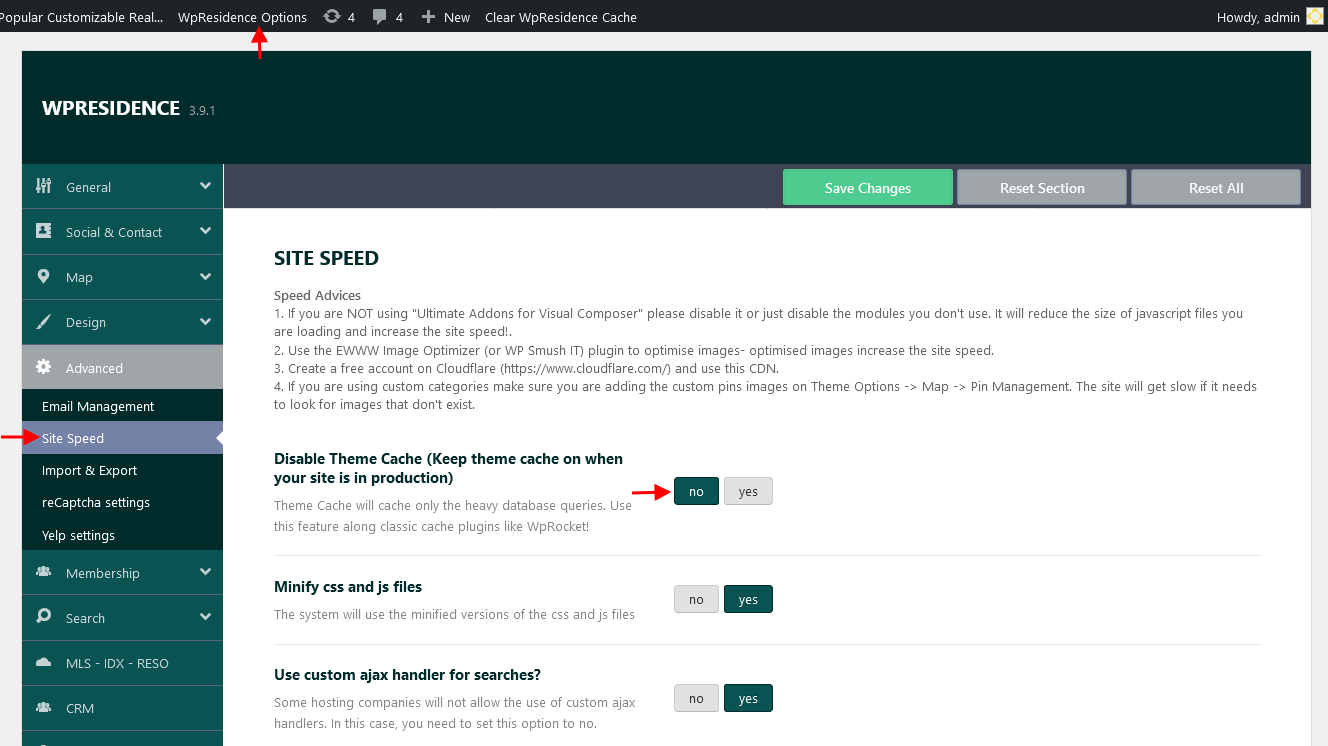Click the Save Changes button
The width and height of the screenshot is (1328, 746).
867,187
